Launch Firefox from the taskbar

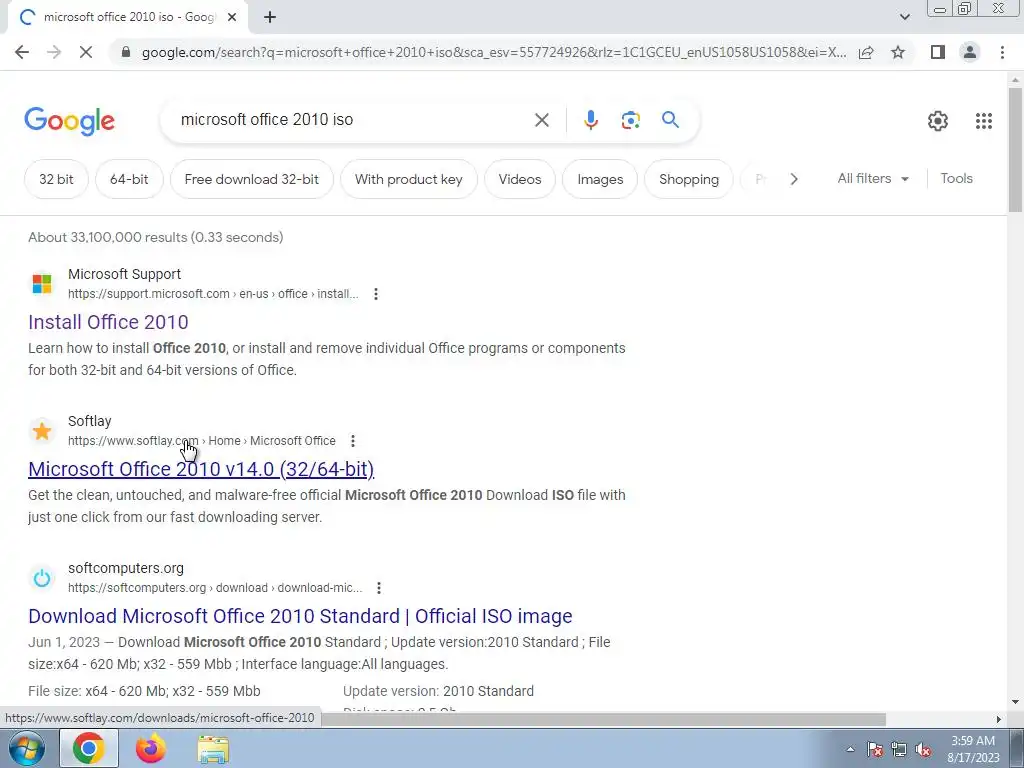point(151,748)
